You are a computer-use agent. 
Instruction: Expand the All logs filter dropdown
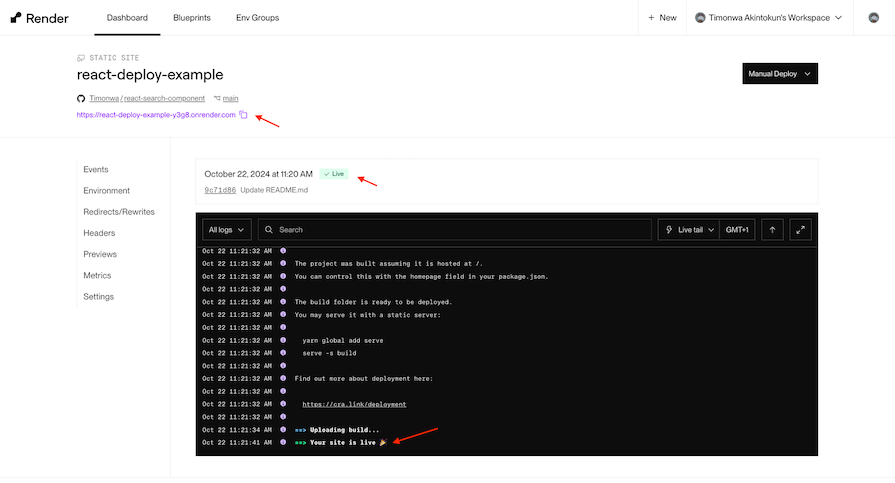[226, 229]
